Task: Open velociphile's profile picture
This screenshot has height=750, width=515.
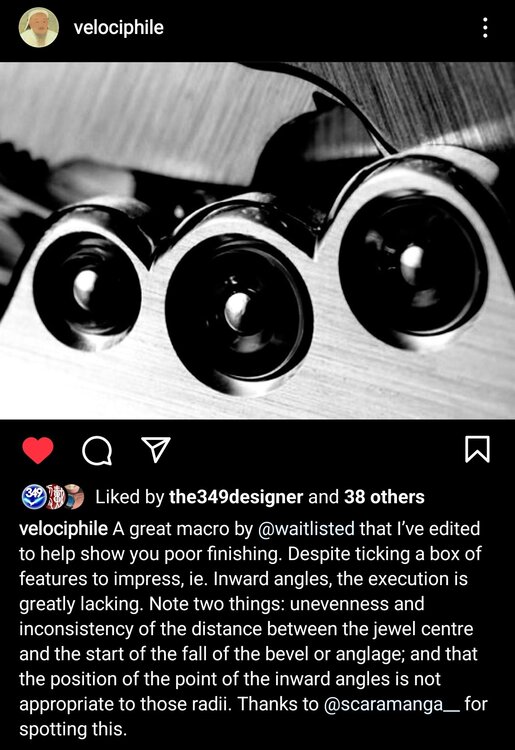Action: [39, 27]
